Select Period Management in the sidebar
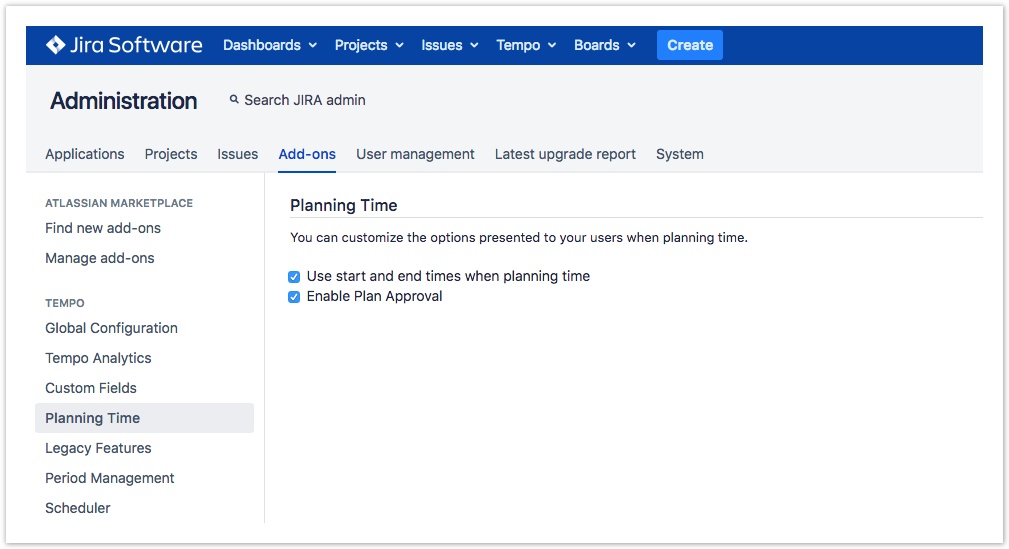 (x=110, y=478)
